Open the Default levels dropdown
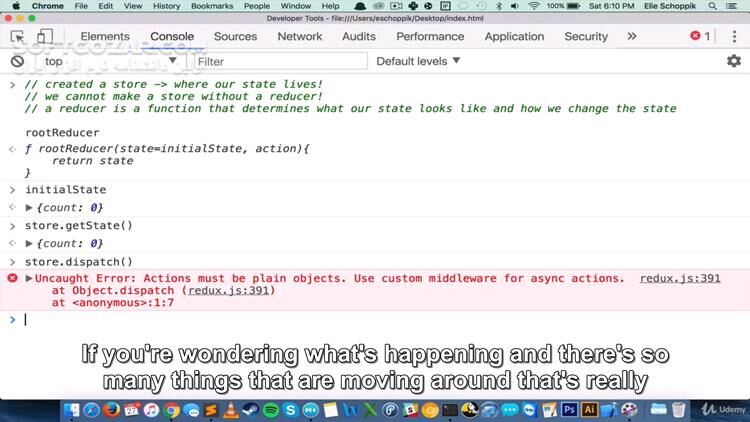Image resolution: width=750 pixels, height=422 pixels. click(x=418, y=61)
